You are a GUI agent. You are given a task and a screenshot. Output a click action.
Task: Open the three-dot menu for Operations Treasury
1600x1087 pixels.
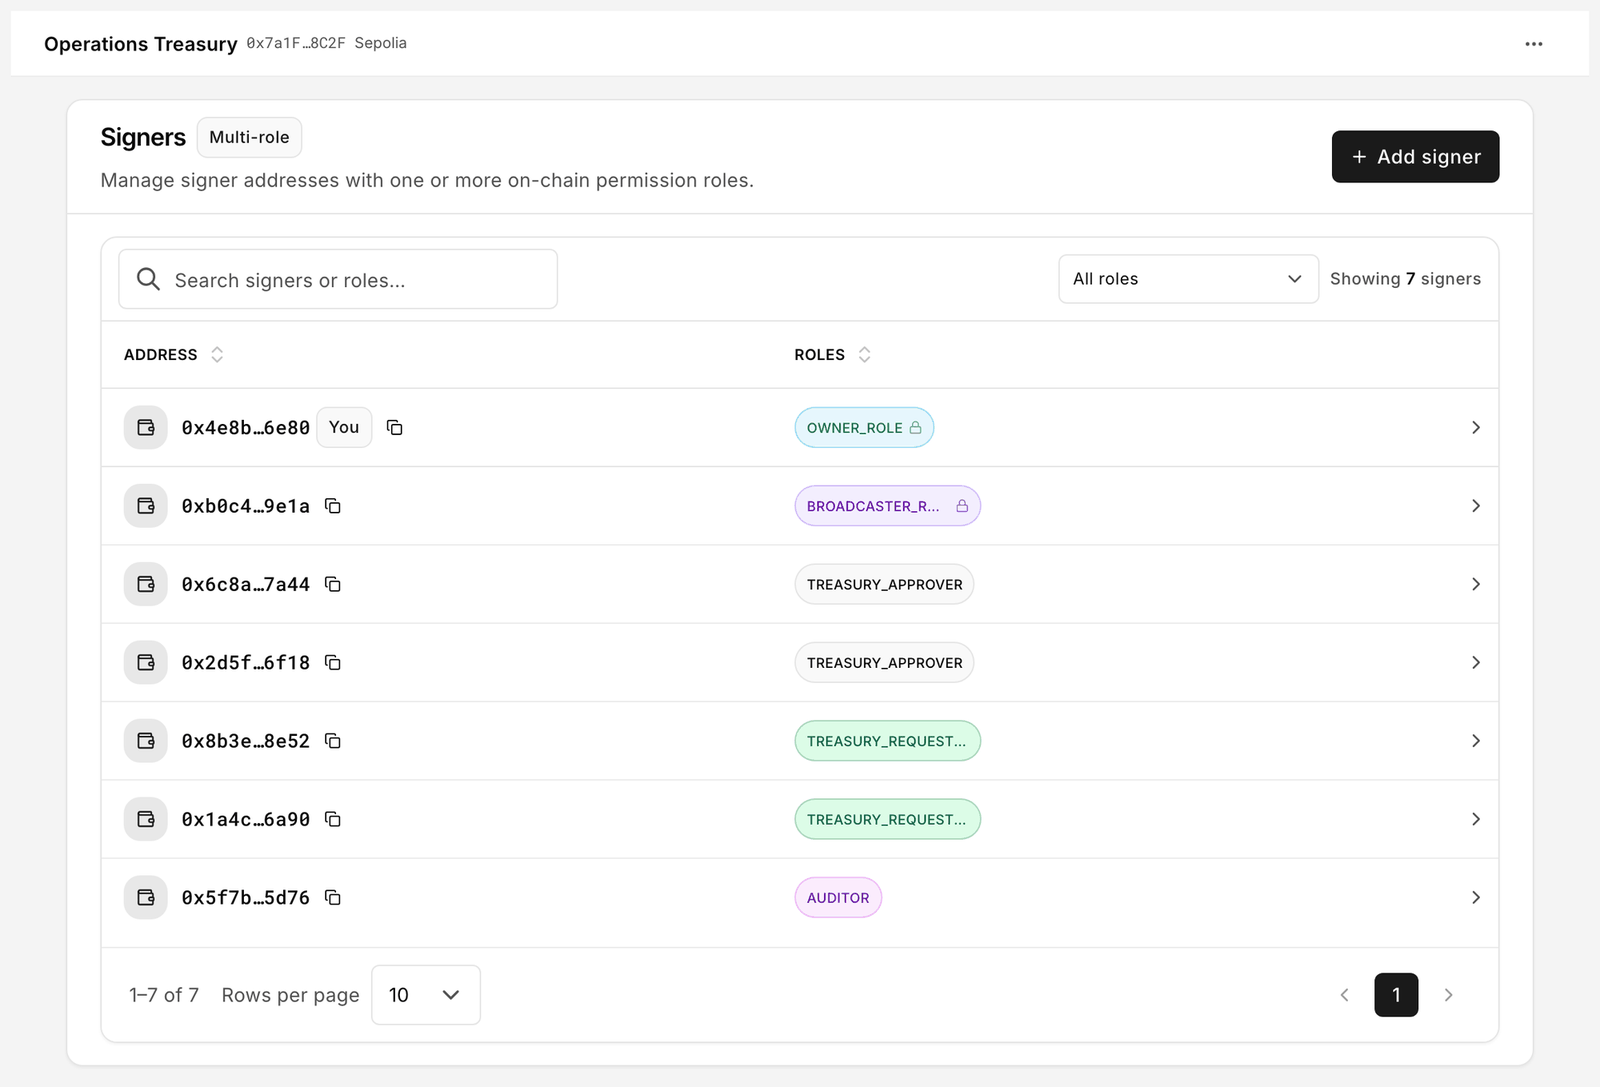tap(1533, 44)
